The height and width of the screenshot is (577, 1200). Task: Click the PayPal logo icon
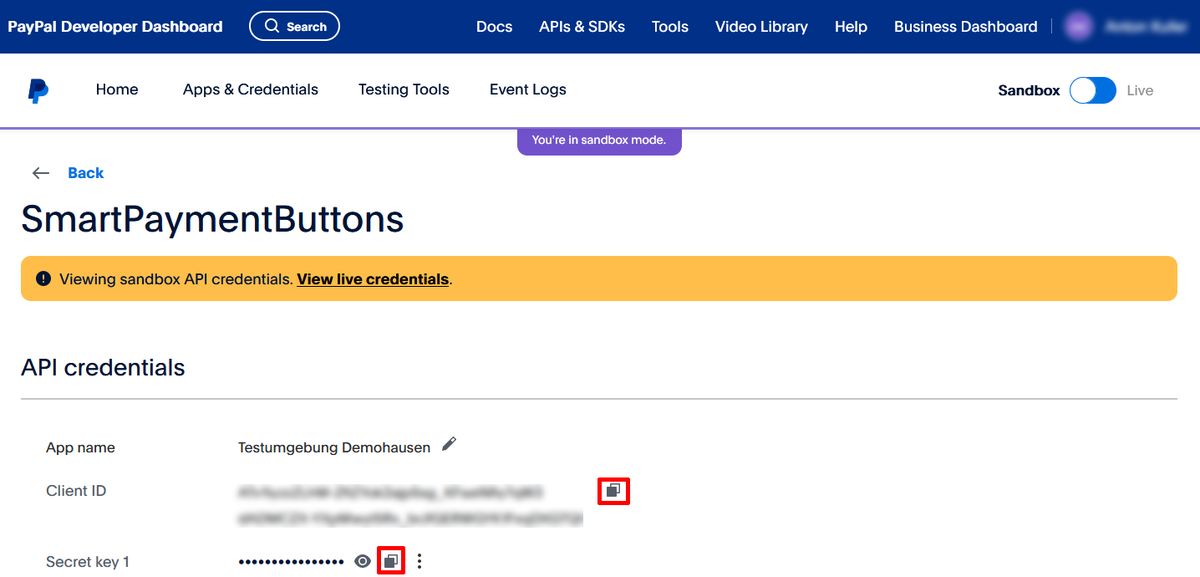(38, 91)
